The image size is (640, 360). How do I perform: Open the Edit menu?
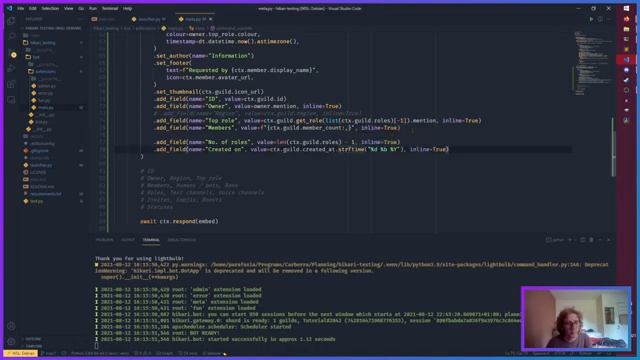33,8
